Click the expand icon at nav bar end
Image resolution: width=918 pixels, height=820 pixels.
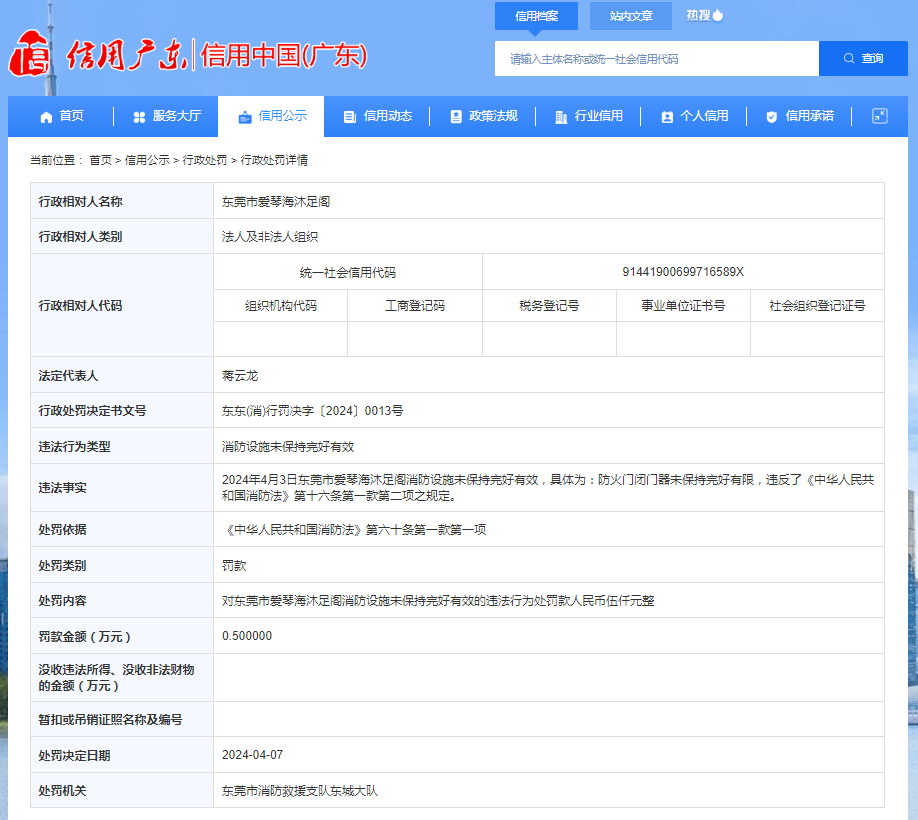tap(879, 116)
